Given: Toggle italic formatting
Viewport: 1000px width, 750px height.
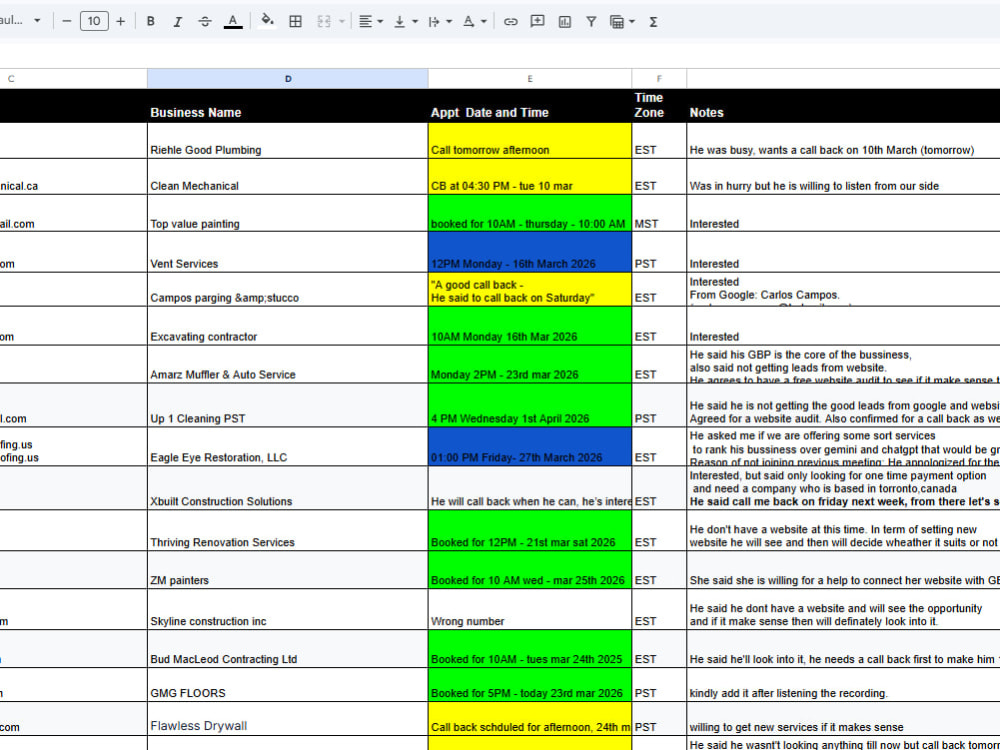Looking at the screenshot, I should tap(177, 21).
